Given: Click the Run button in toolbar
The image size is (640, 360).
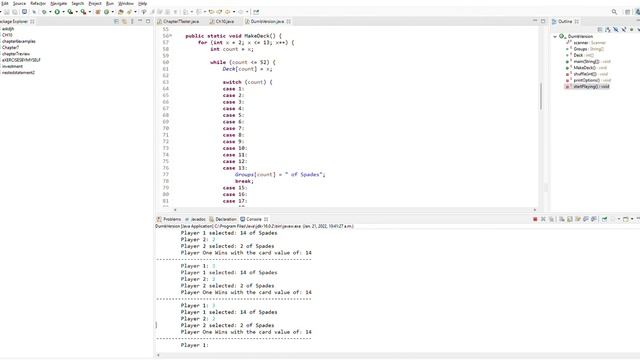Looking at the screenshot, I should tap(57, 12).
